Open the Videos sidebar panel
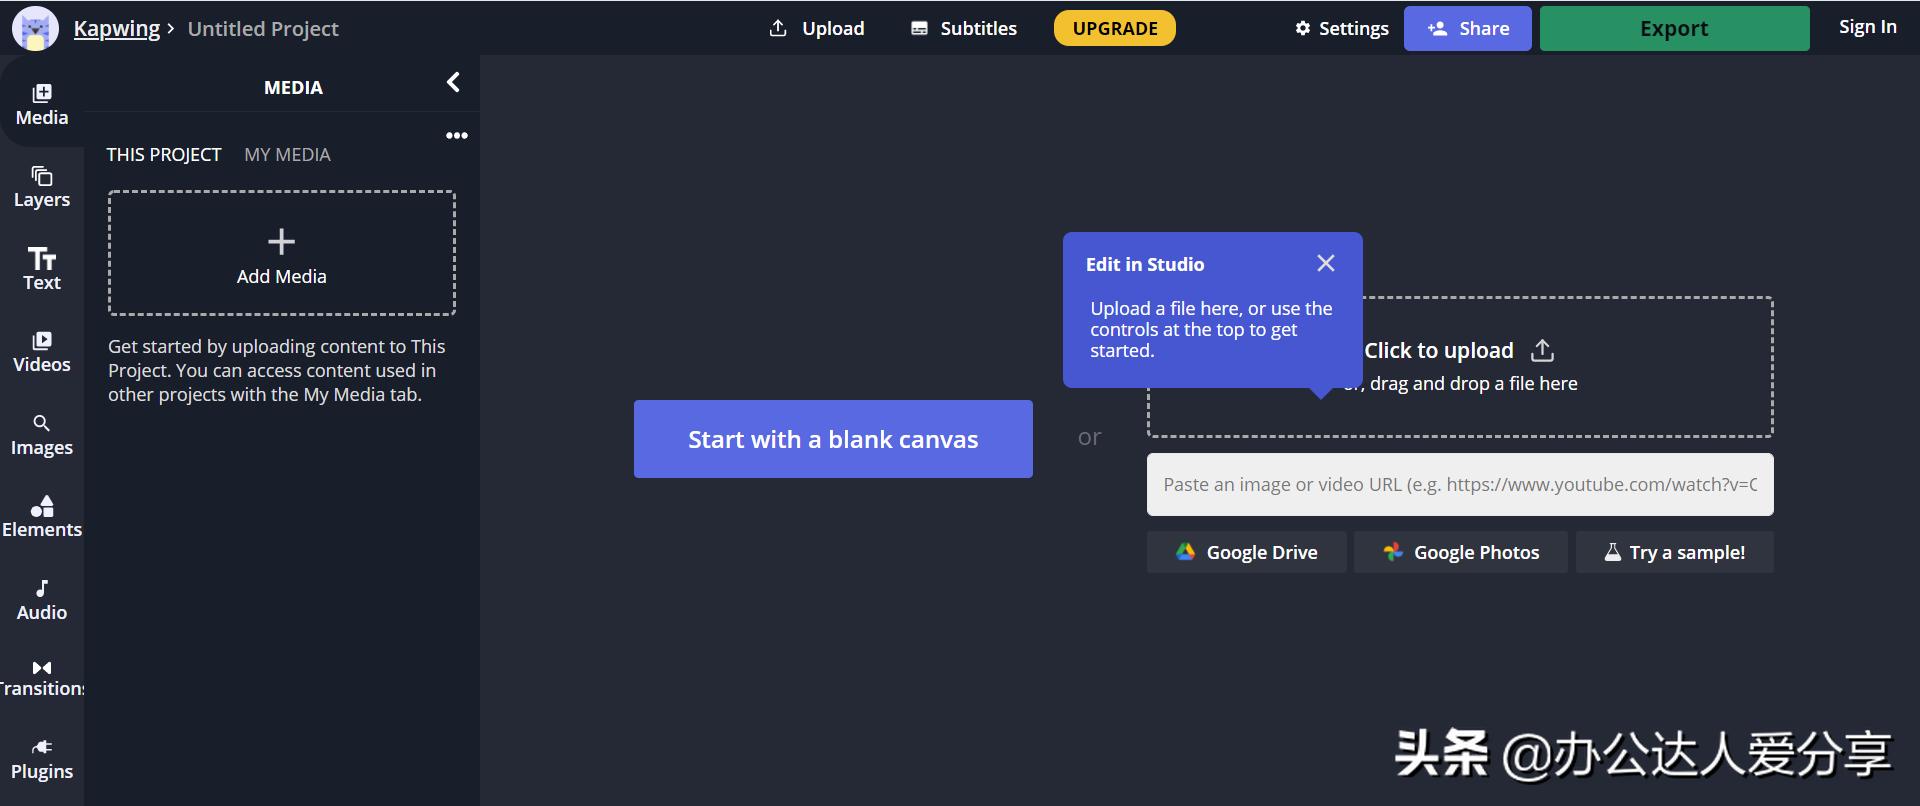 (x=41, y=352)
